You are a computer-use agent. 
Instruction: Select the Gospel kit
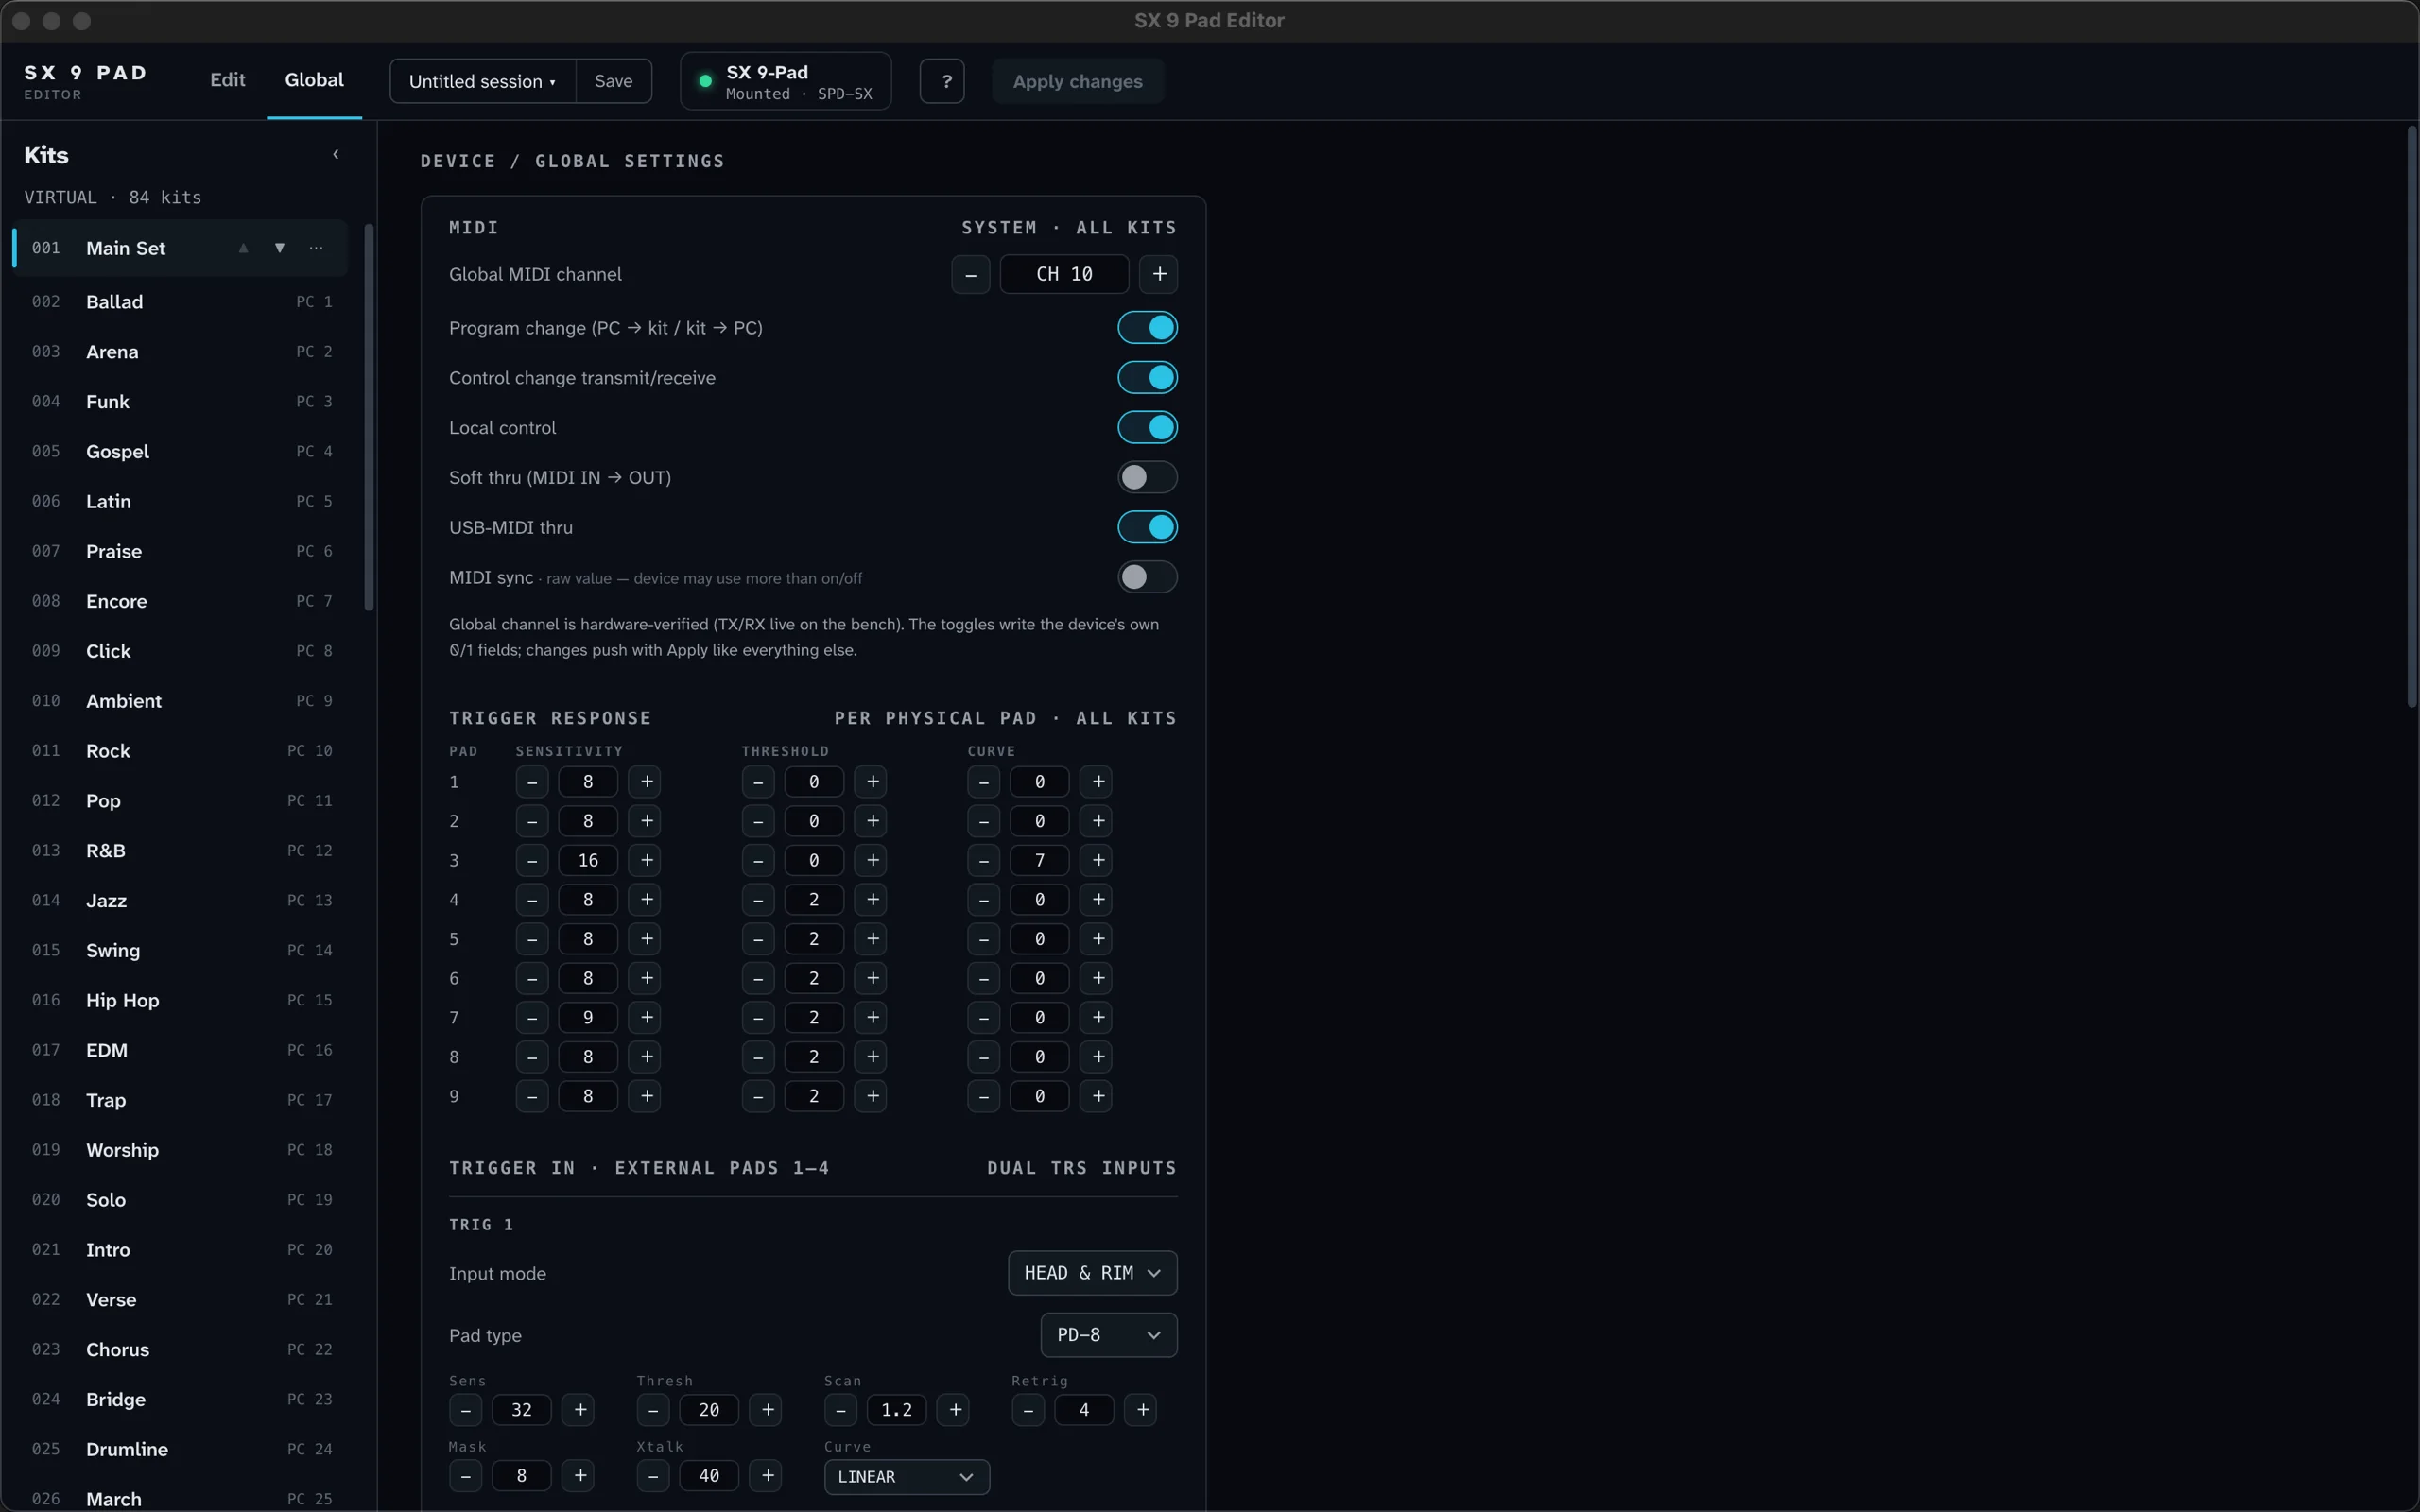point(180,452)
